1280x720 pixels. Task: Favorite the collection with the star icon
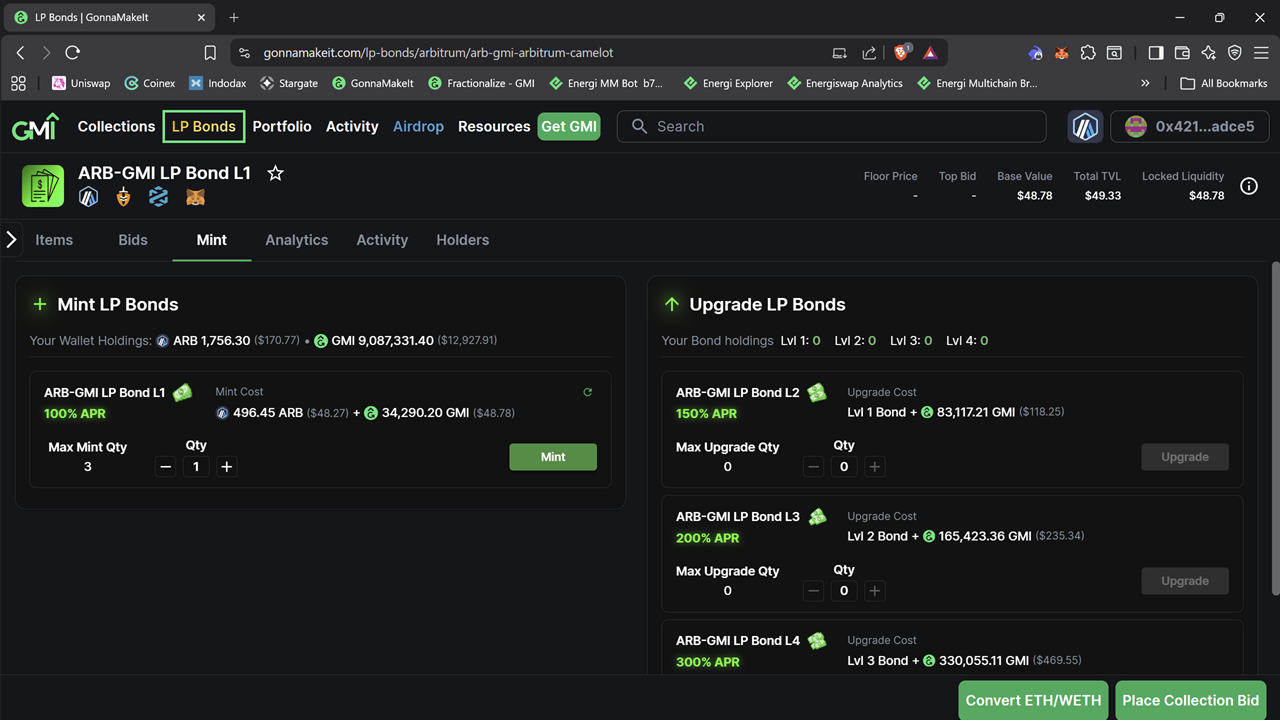275,173
